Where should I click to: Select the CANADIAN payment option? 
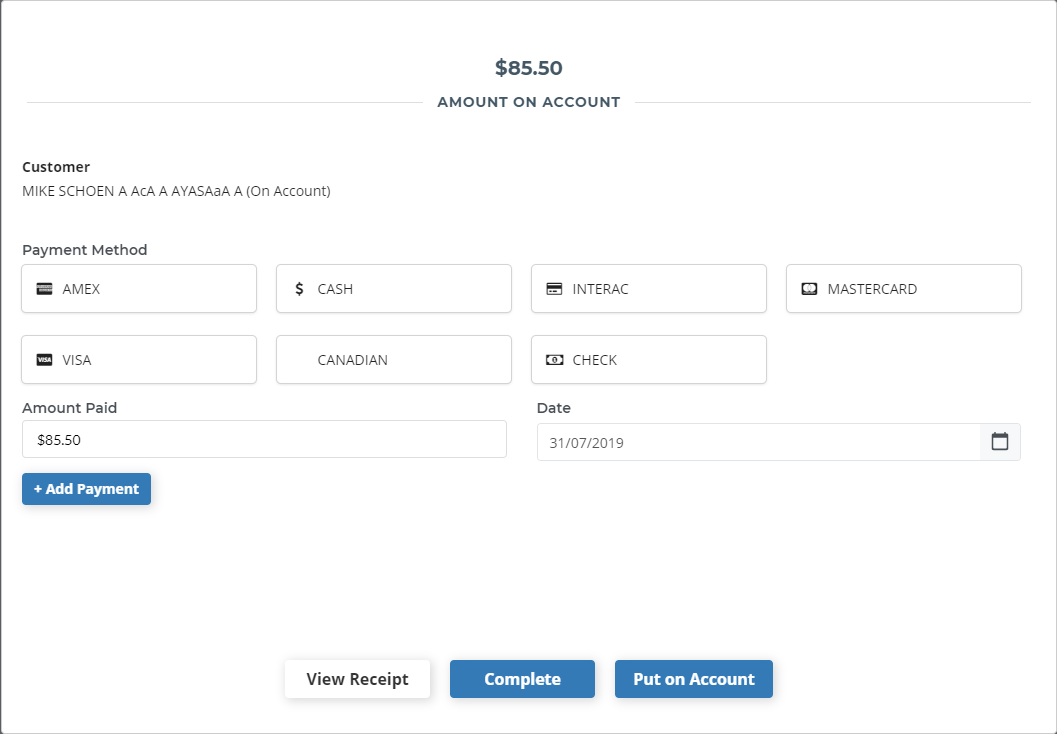[x=393, y=359]
